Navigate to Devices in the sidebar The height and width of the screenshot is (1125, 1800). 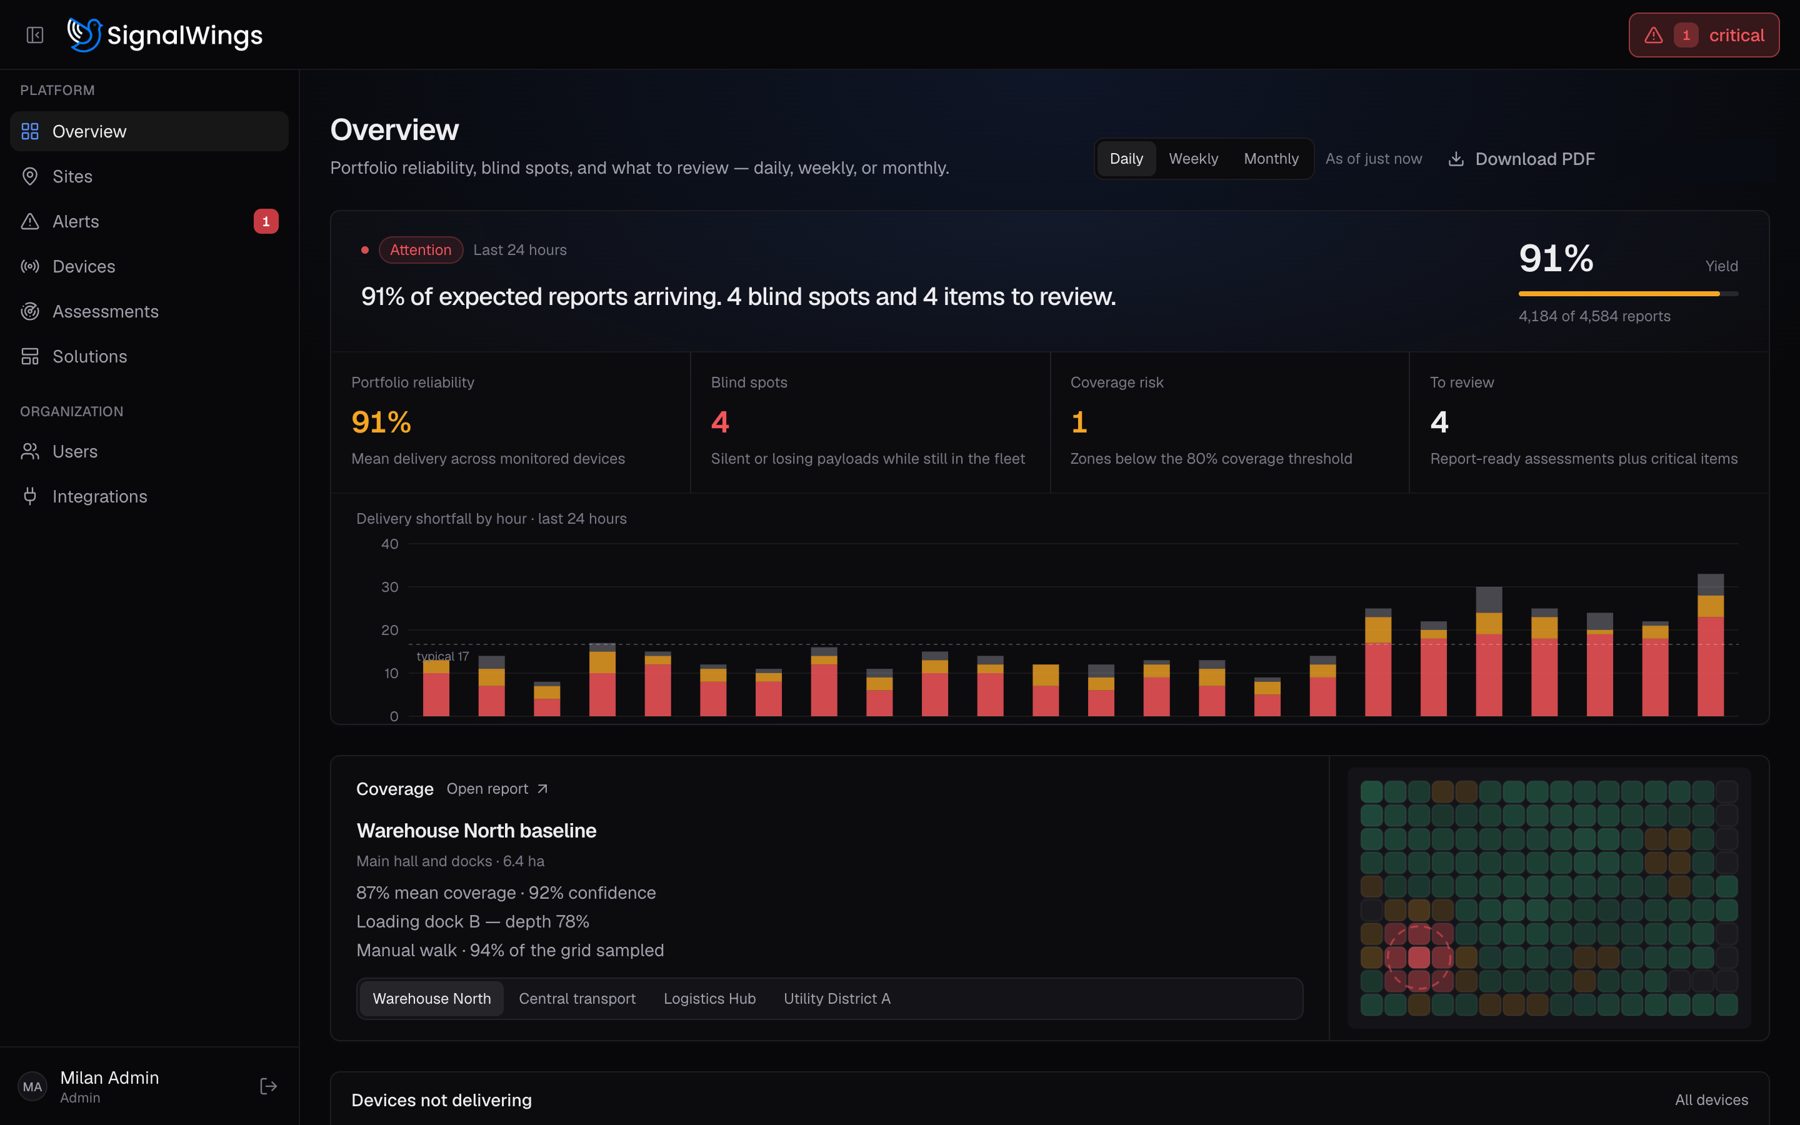point(149,266)
